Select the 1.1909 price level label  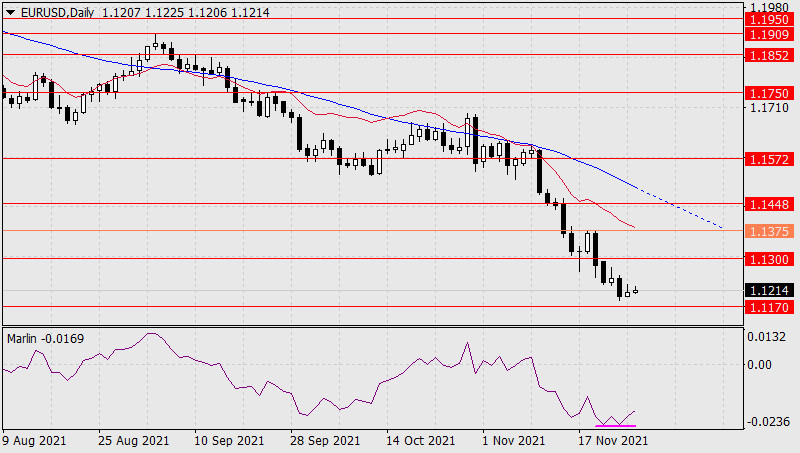point(769,34)
